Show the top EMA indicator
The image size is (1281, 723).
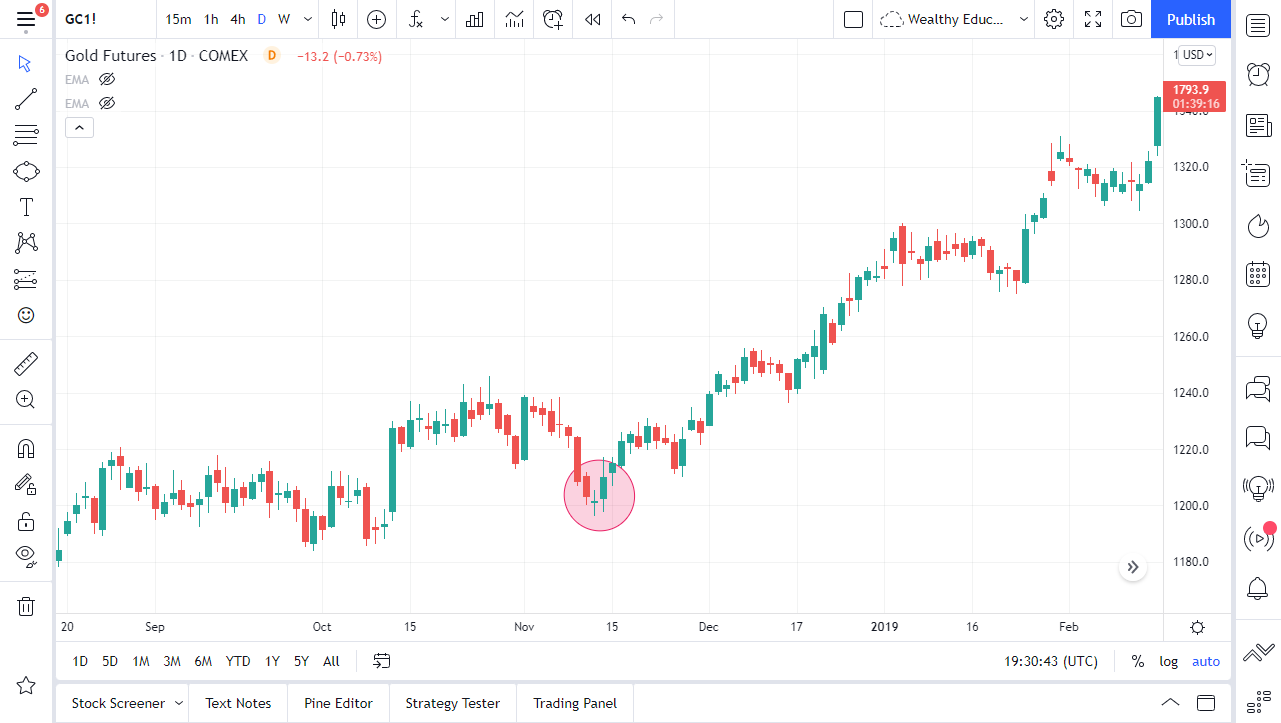[x=107, y=79]
